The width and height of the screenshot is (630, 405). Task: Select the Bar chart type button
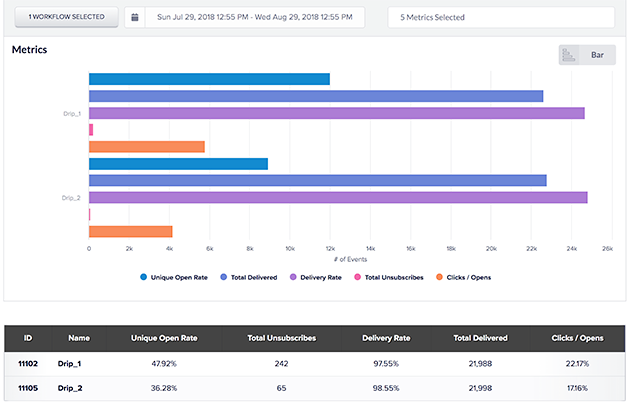(597, 55)
